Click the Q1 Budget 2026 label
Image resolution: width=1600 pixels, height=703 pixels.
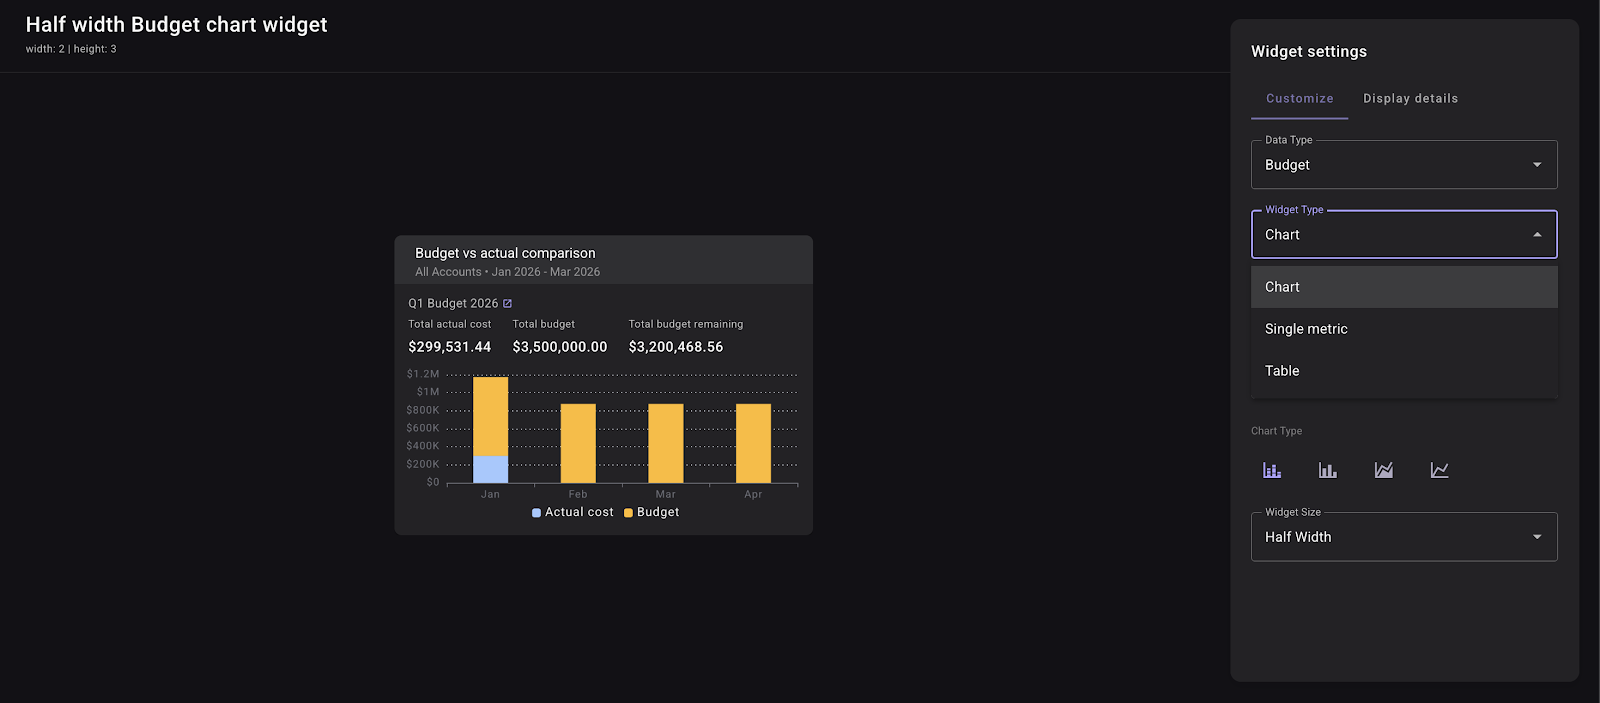click(x=453, y=303)
